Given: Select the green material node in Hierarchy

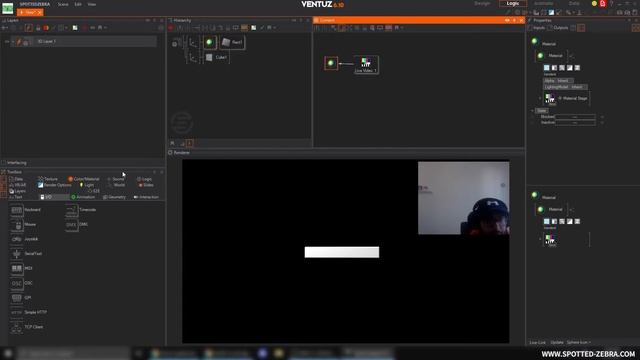Looking at the screenshot, I should [209, 42].
